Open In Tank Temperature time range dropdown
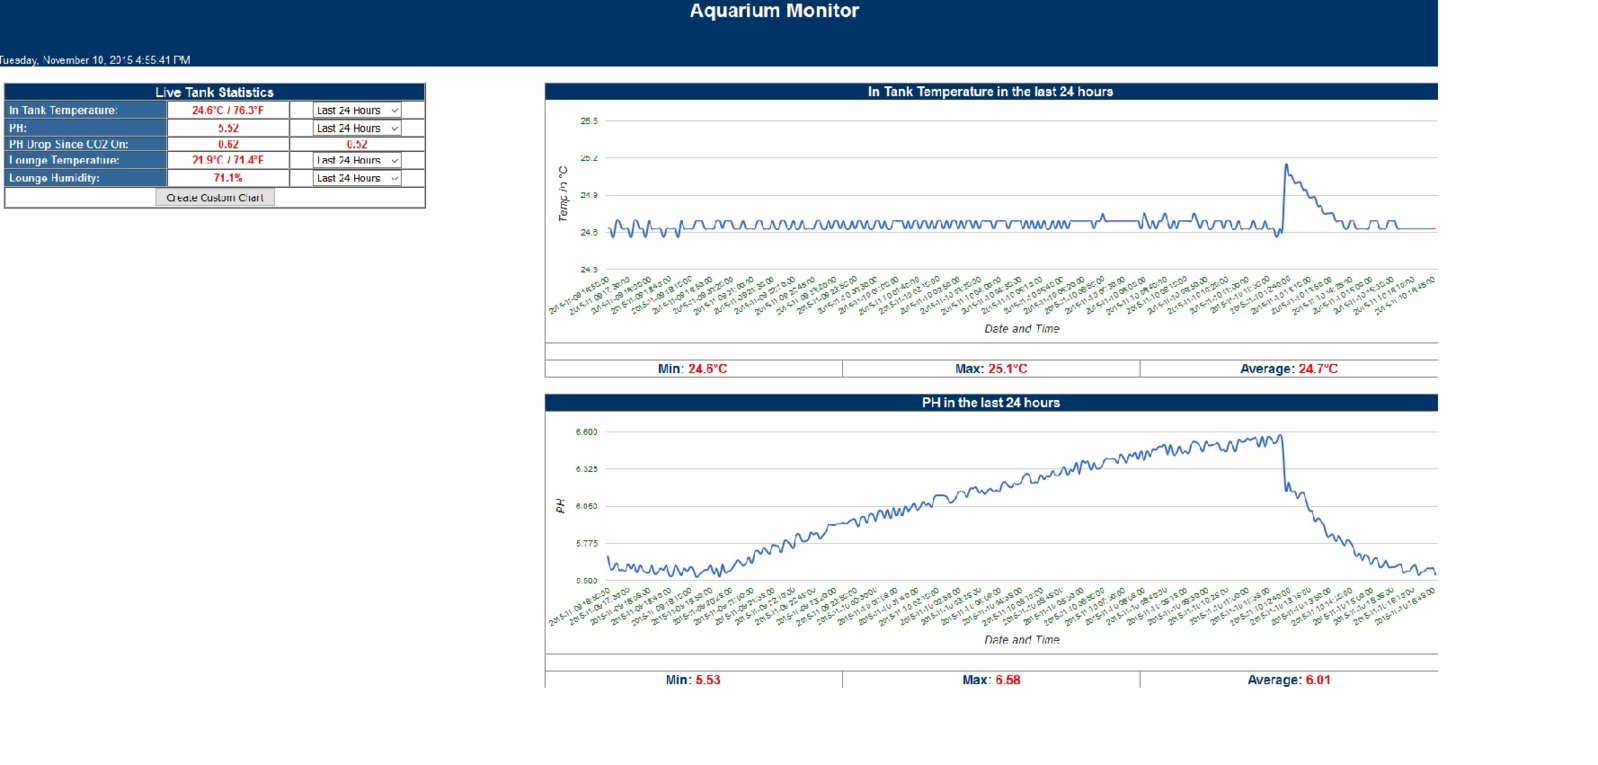The width and height of the screenshot is (1598, 765). click(357, 110)
